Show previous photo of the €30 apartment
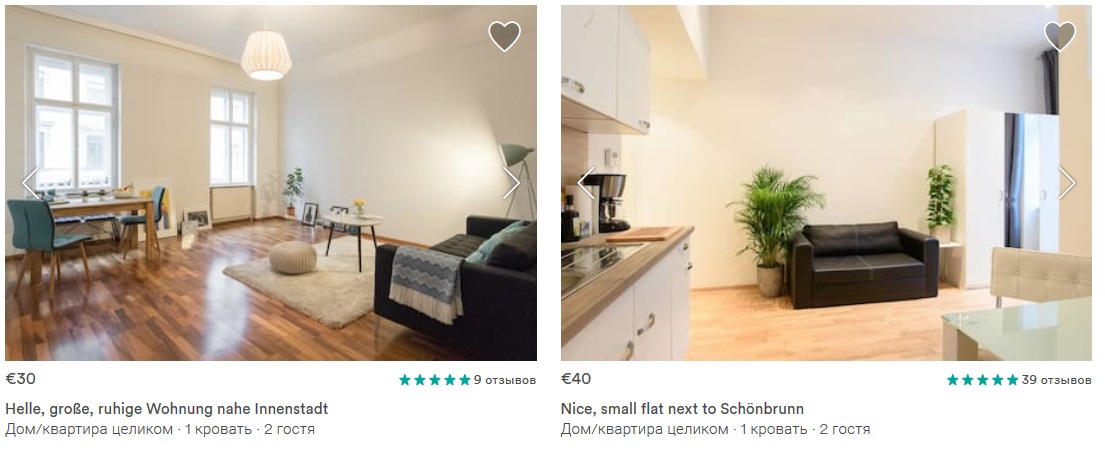 (30, 182)
